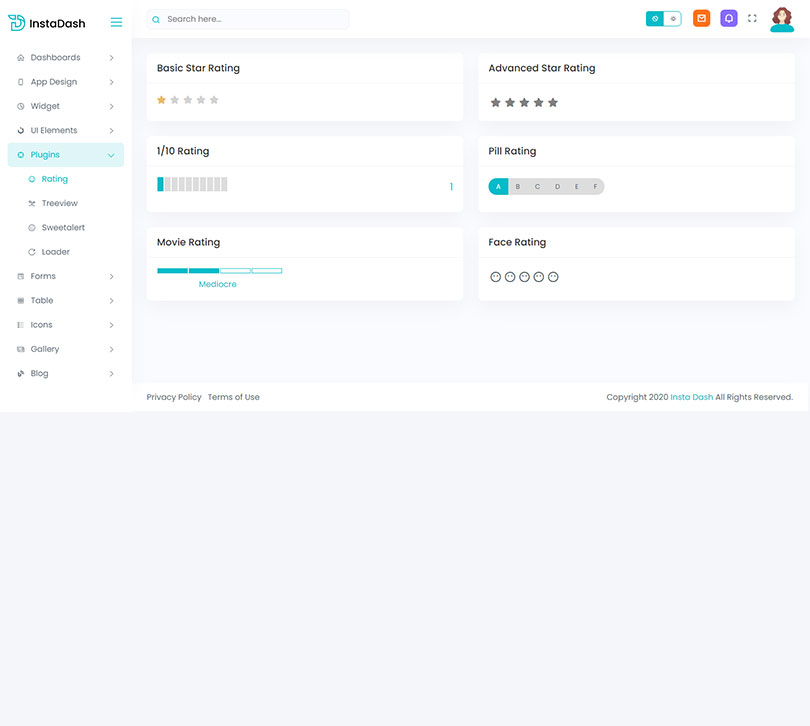Expand the Dashboards menu
The image size is (810, 726).
pos(65,58)
